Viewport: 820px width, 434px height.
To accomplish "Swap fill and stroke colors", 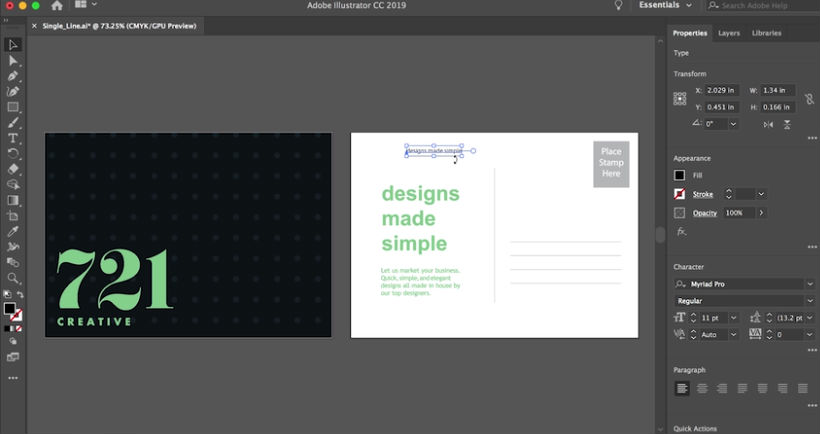I will 20,294.
